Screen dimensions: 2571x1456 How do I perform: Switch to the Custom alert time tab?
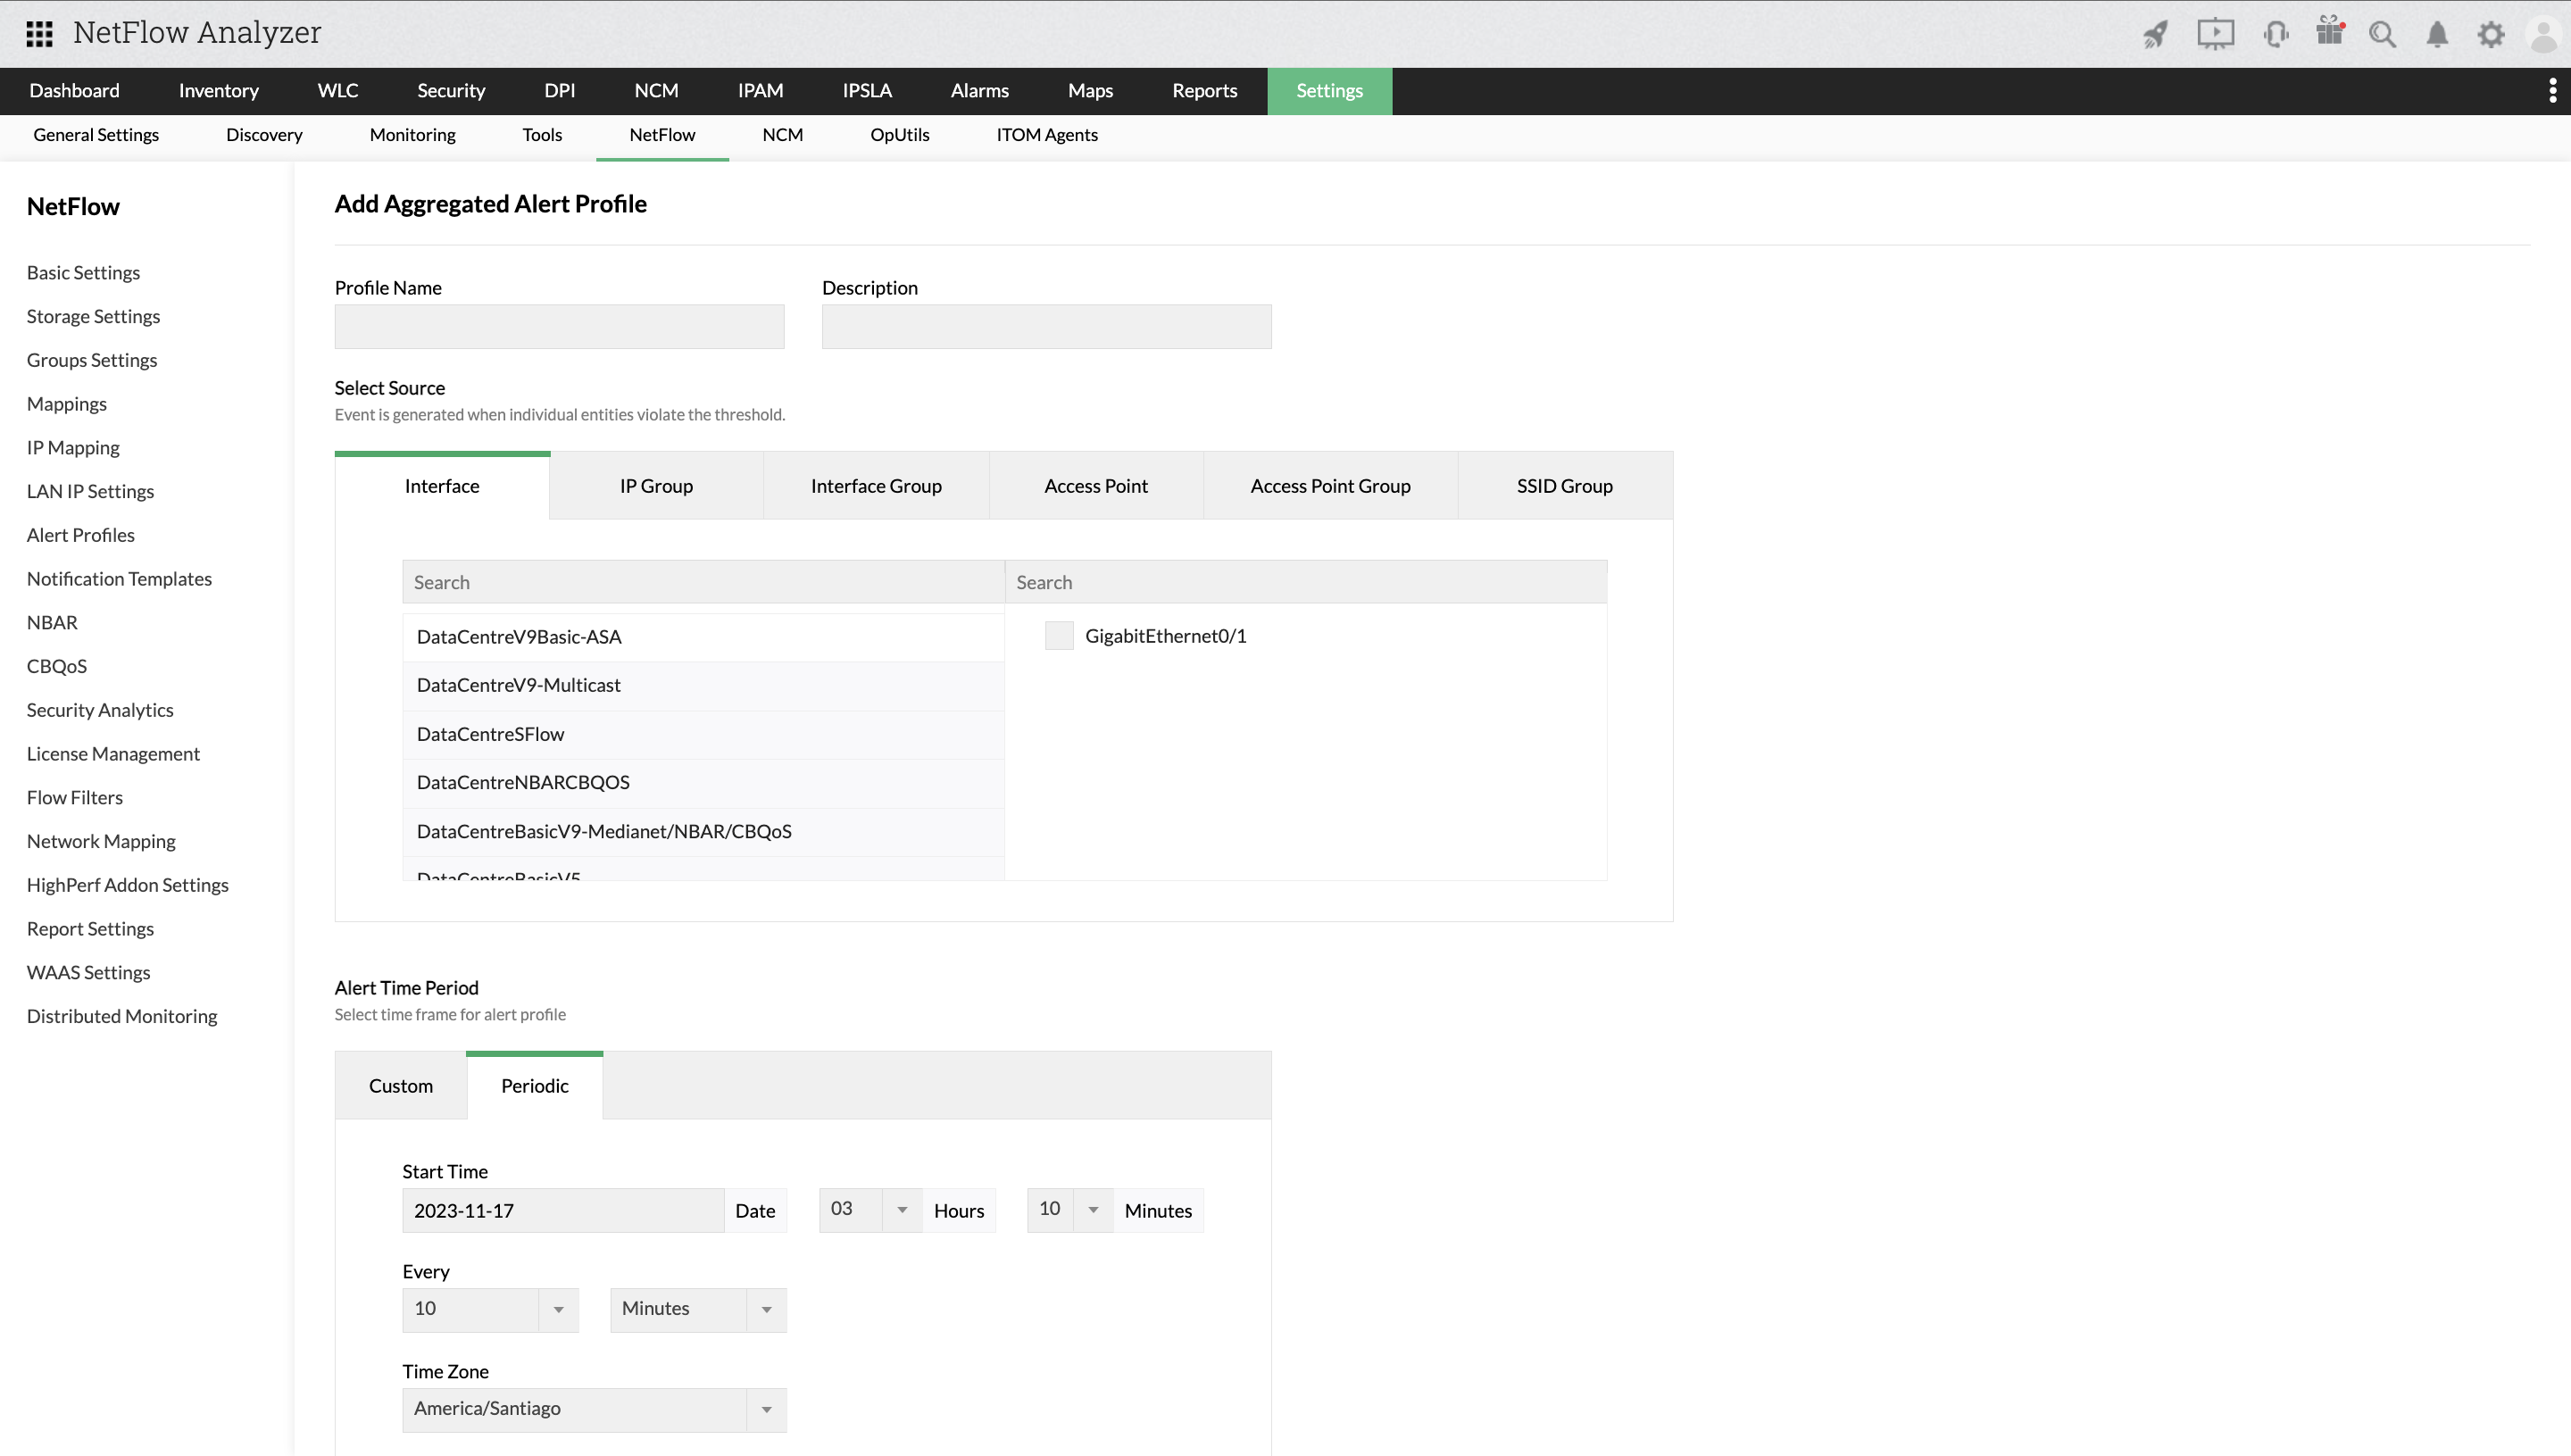(x=400, y=1085)
